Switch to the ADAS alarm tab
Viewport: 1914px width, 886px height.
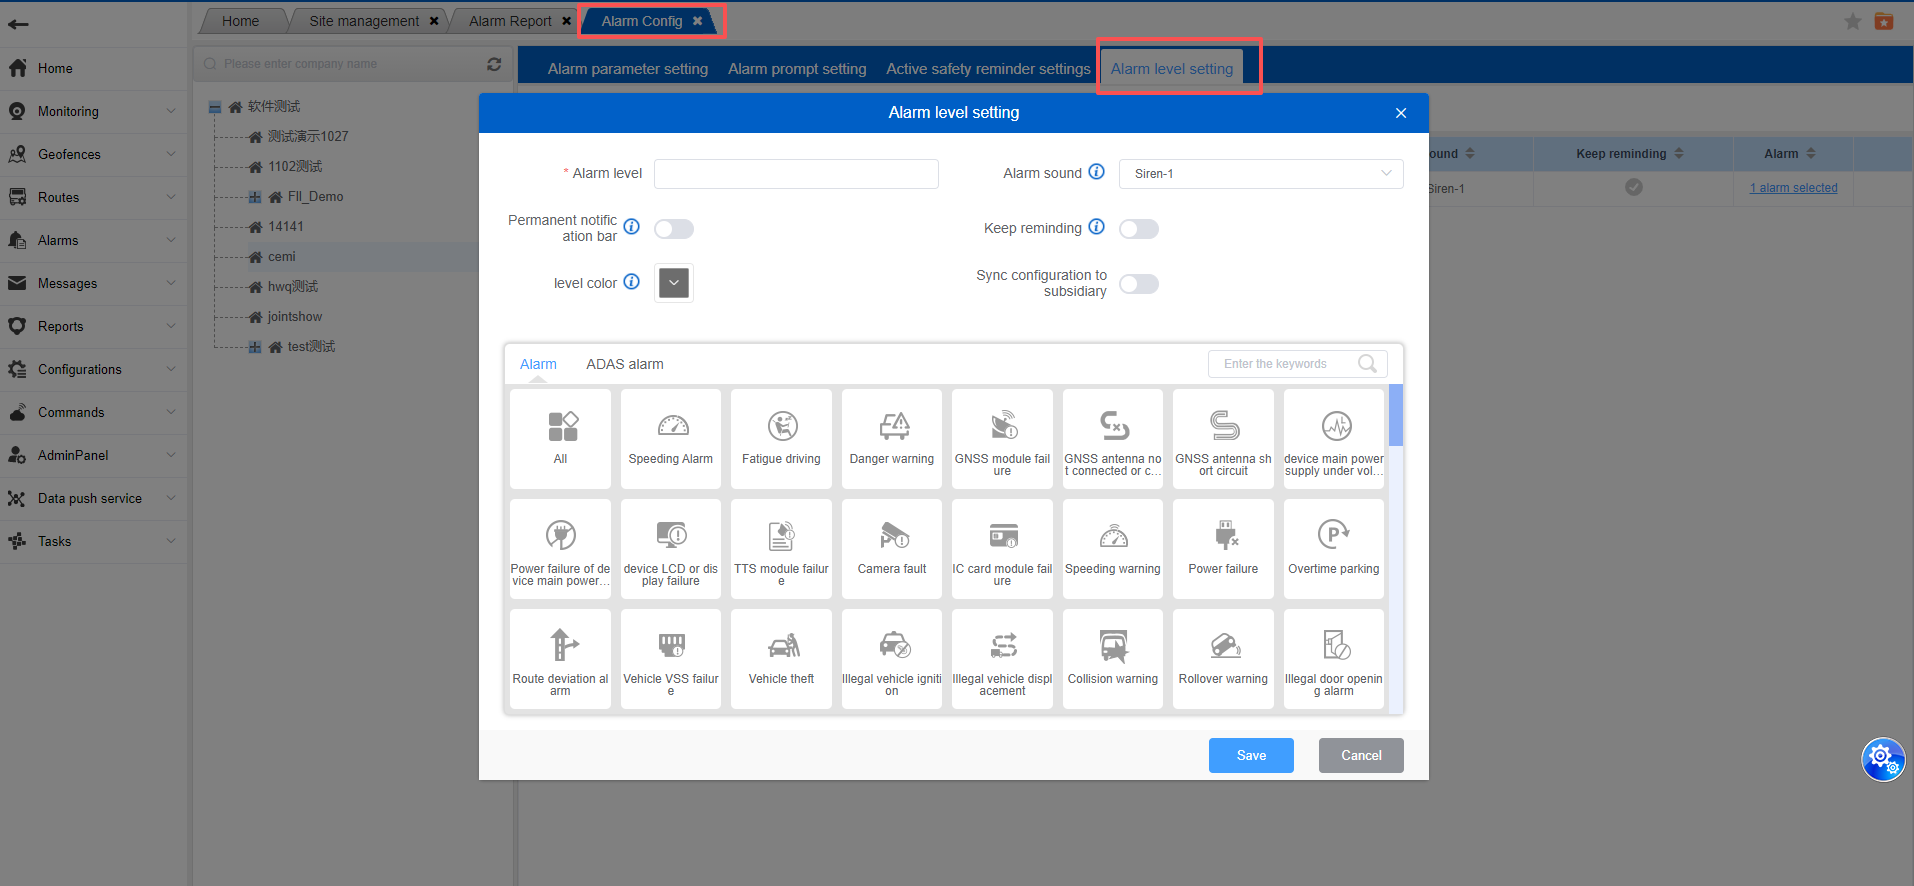[x=624, y=364]
